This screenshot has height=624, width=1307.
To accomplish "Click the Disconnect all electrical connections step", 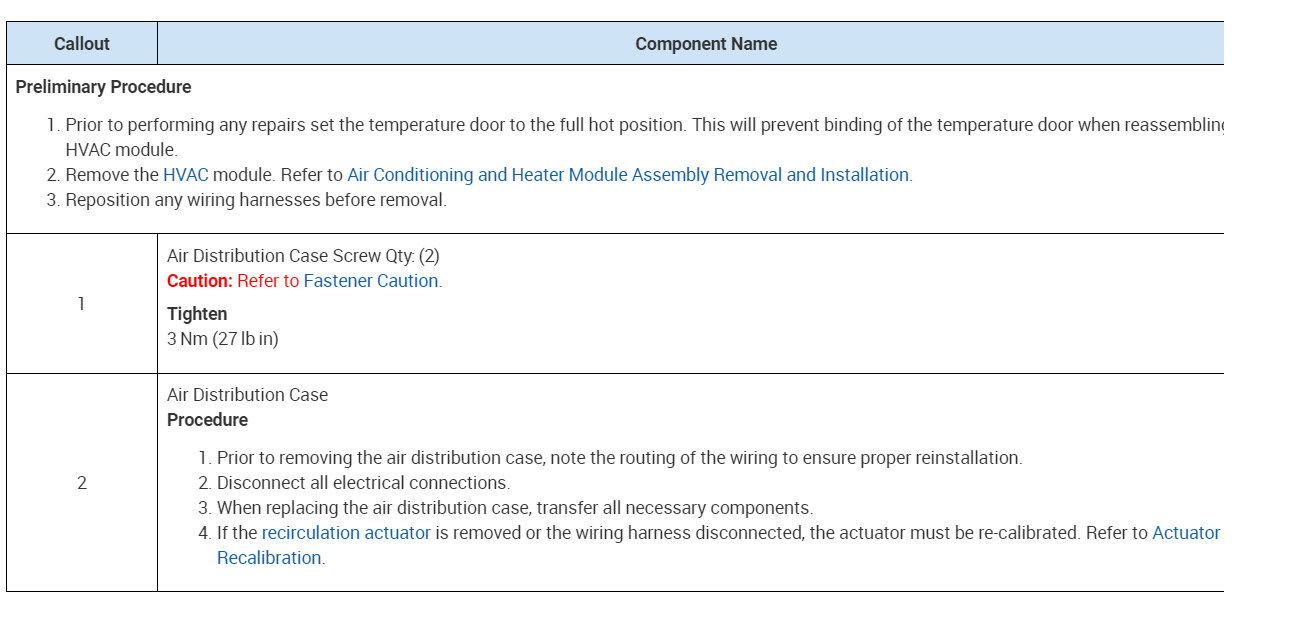I will pyautogui.click(x=363, y=483).
